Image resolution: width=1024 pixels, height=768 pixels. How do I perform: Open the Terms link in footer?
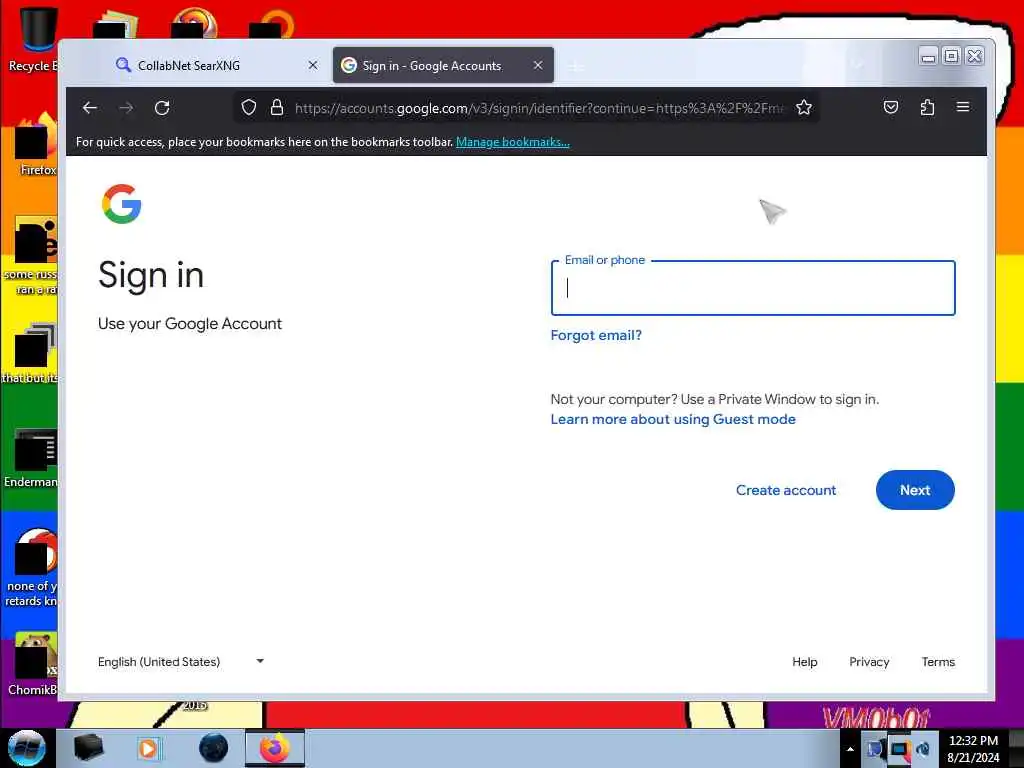[x=938, y=662]
